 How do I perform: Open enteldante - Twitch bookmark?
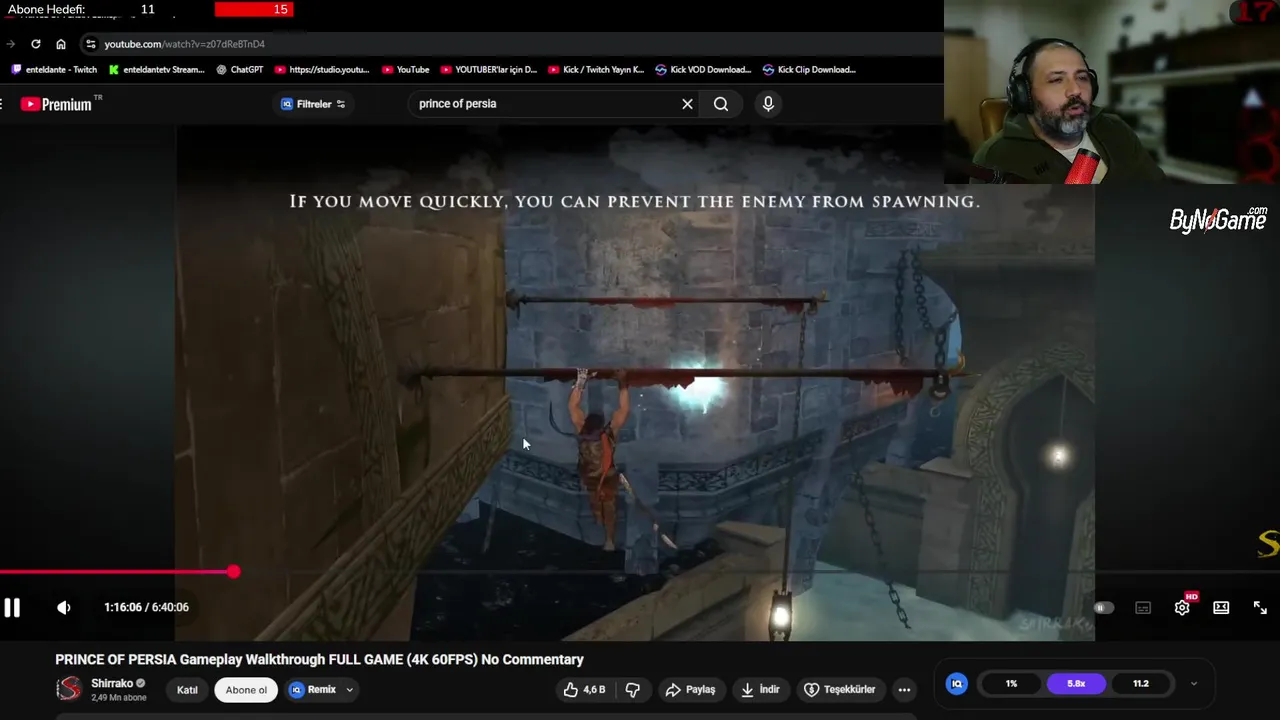54,70
